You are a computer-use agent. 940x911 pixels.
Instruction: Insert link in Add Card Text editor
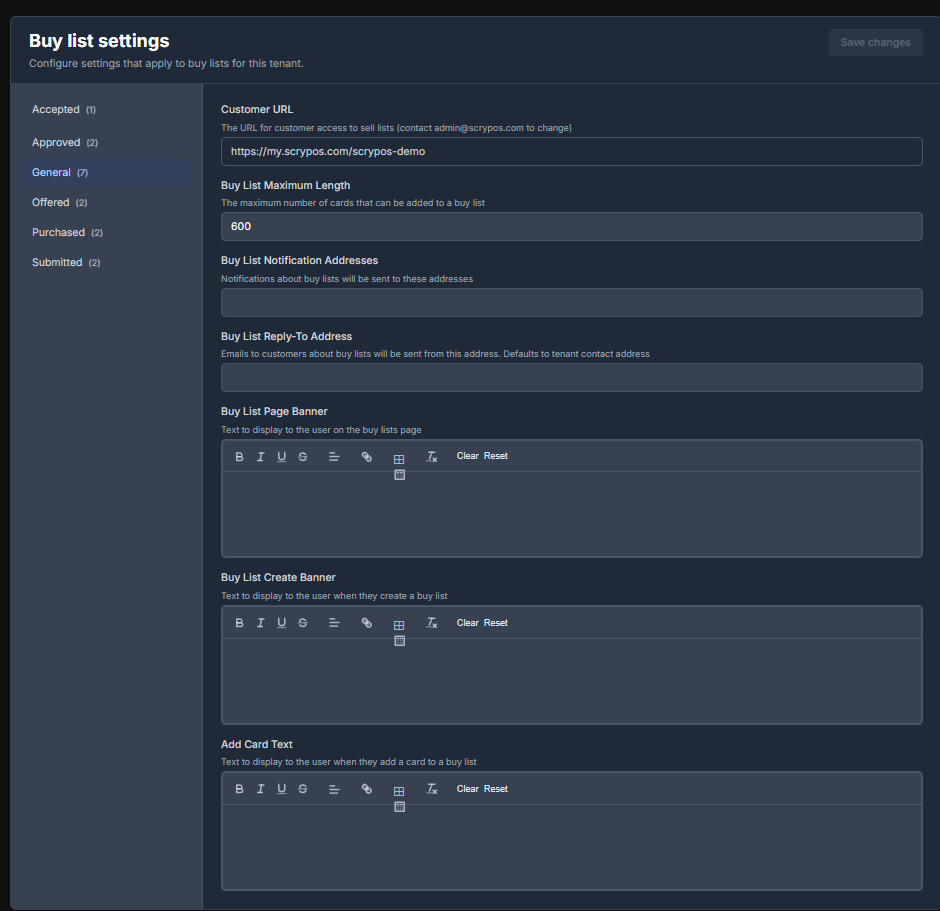366,789
